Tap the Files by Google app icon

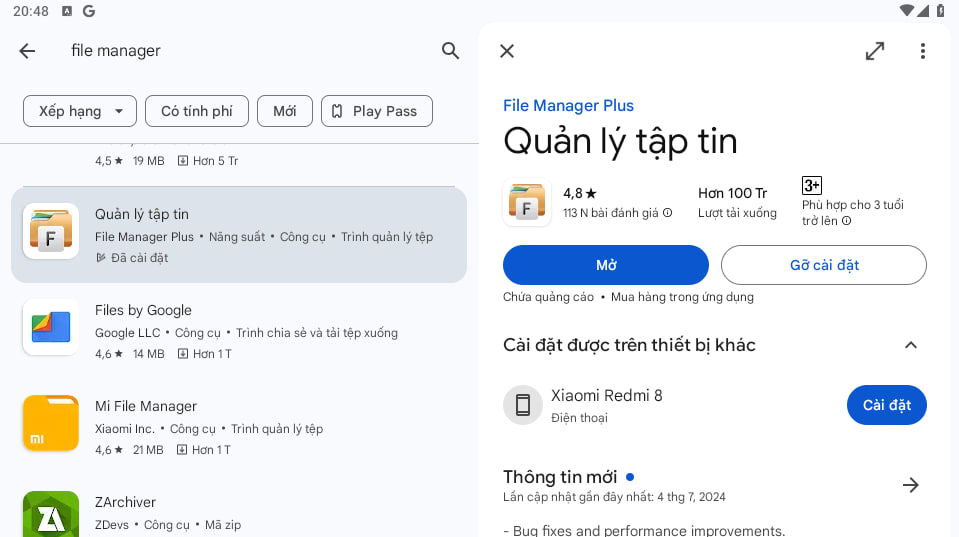coord(51,327)
